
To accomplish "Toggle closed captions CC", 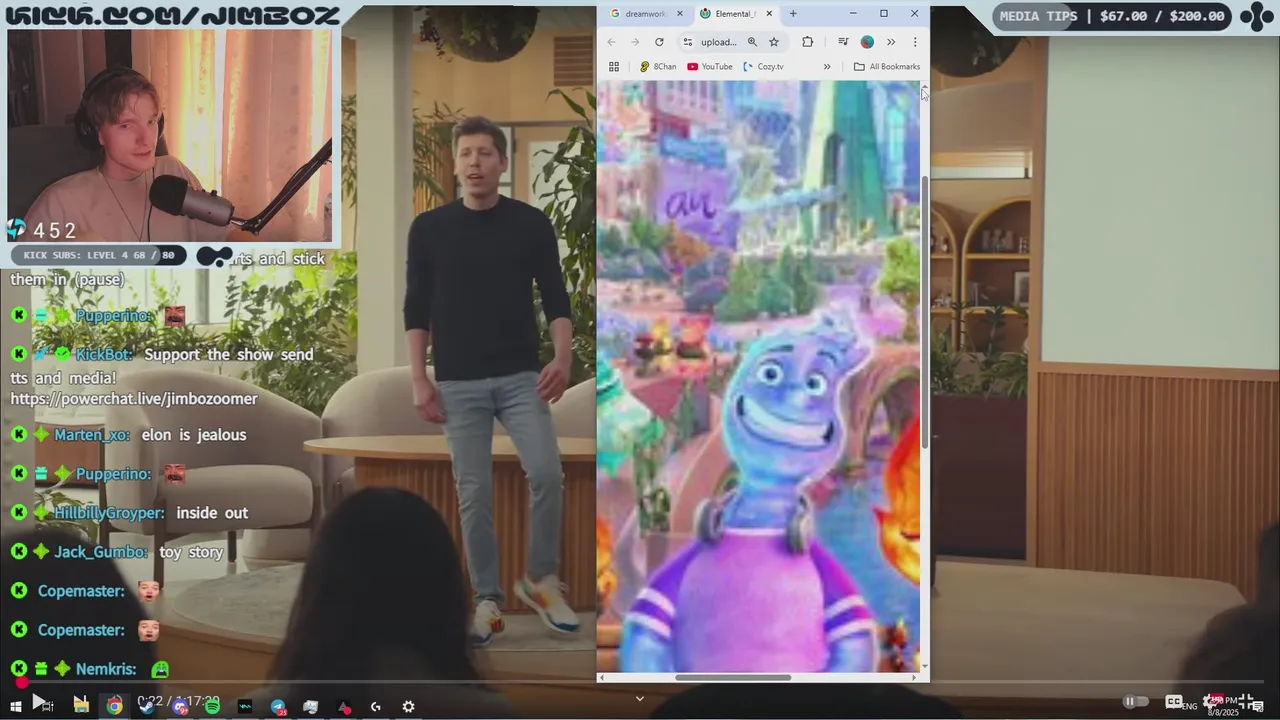I will 1173,702.
